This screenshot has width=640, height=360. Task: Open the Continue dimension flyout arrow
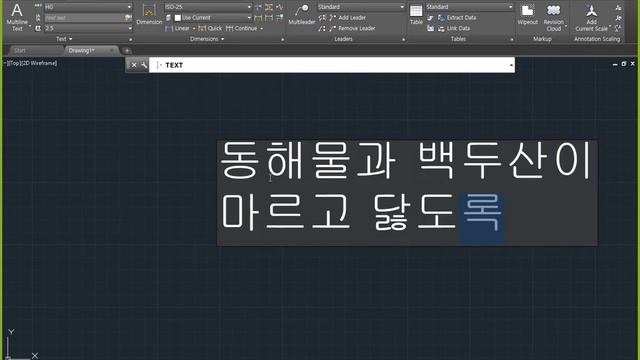pyautogui.click(x=262, y=29)
